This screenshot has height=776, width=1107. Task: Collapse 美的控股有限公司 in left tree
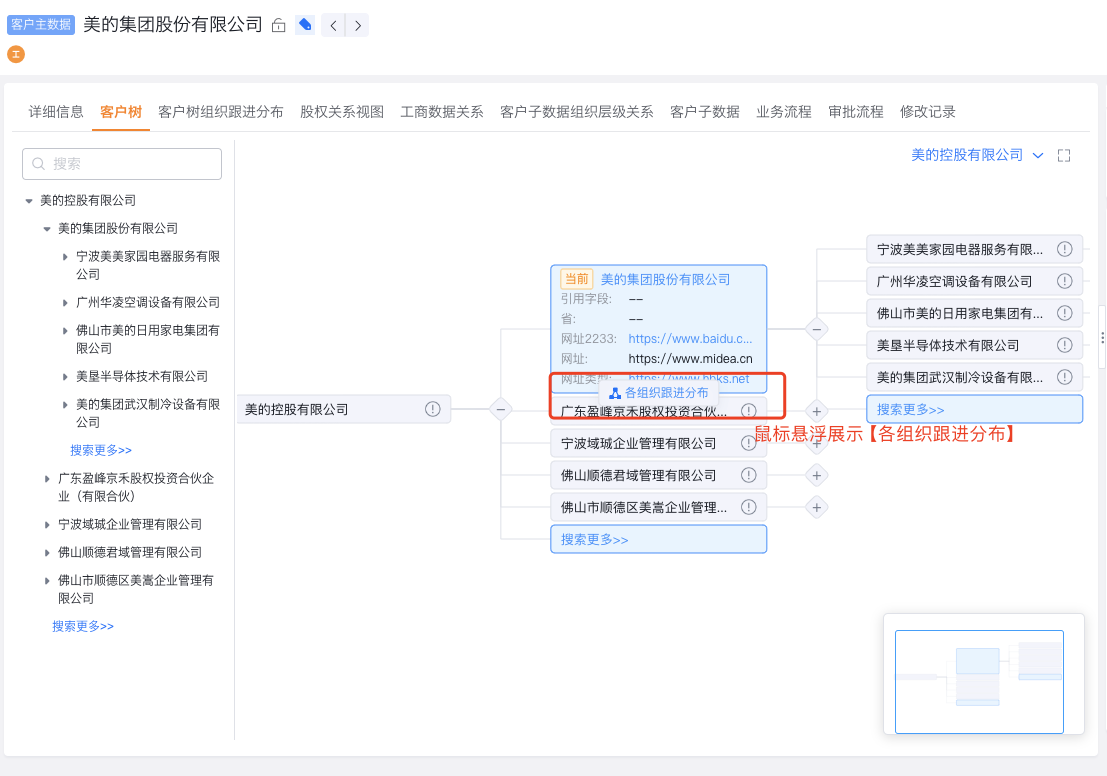point(29,201)
